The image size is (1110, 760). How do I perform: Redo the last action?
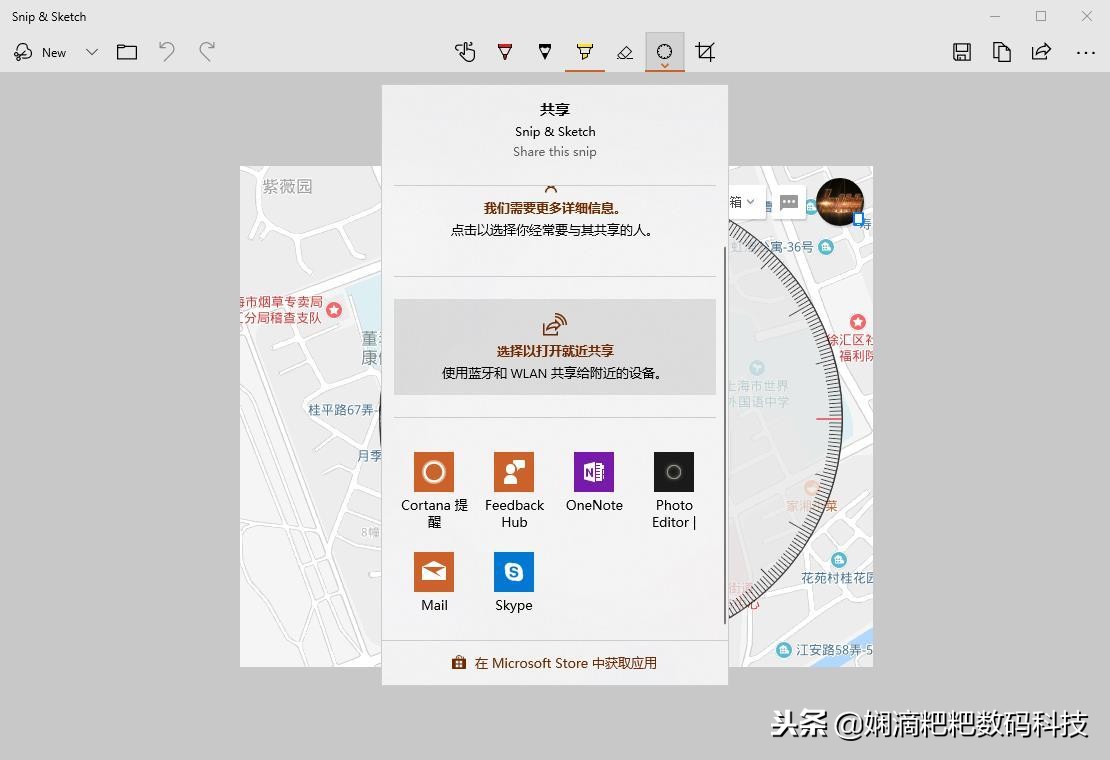(207, 52)
